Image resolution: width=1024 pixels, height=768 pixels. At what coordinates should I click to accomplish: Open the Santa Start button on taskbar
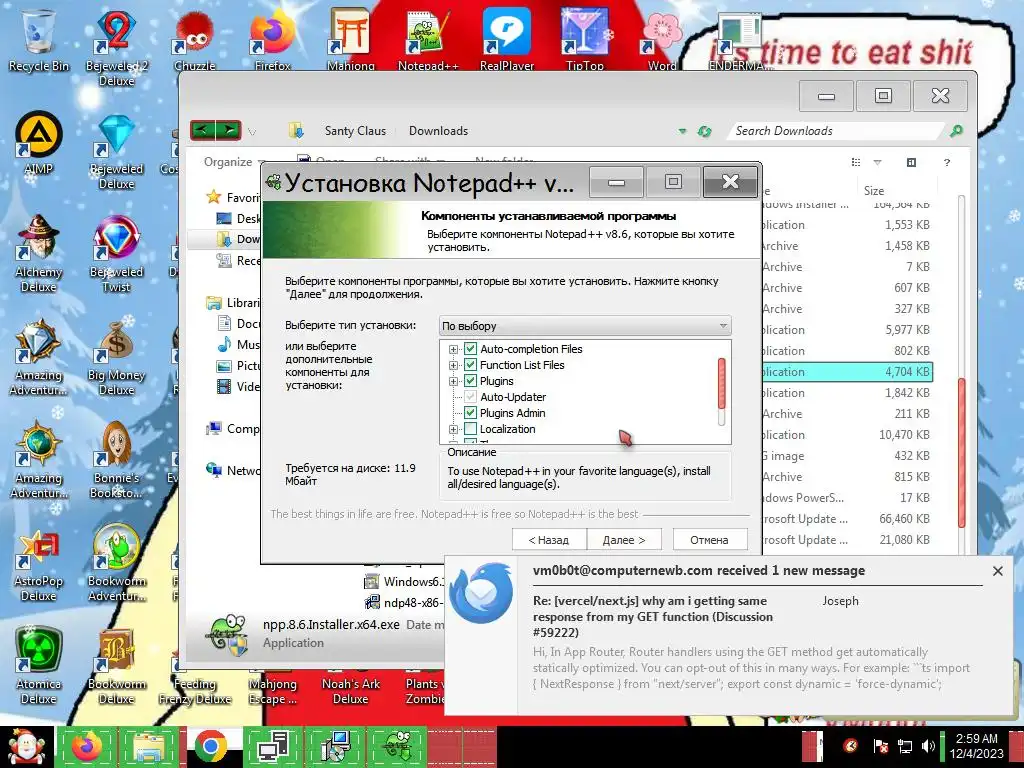pyautogui.click(x=26, y=747)
